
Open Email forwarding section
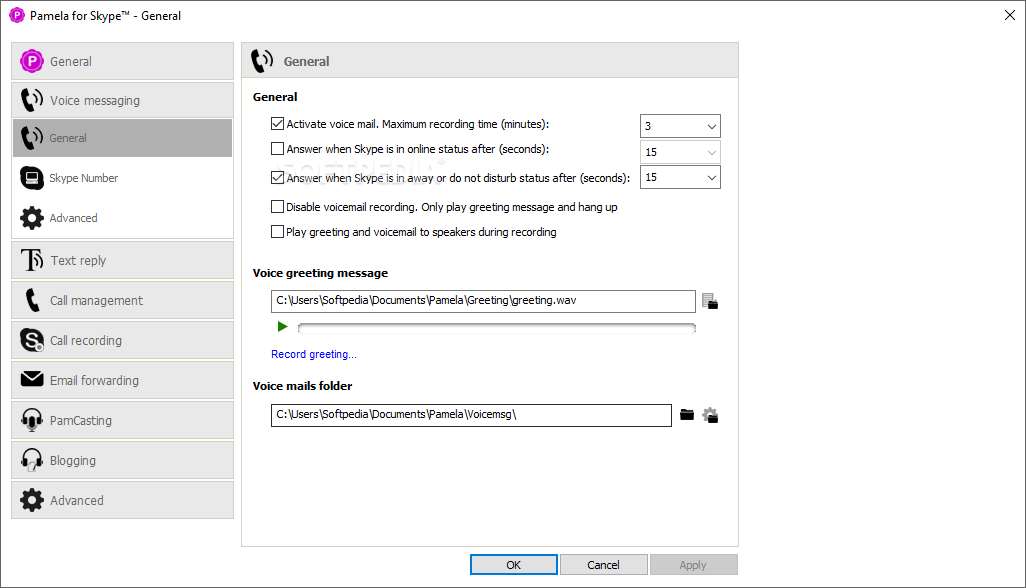point(122,380)
